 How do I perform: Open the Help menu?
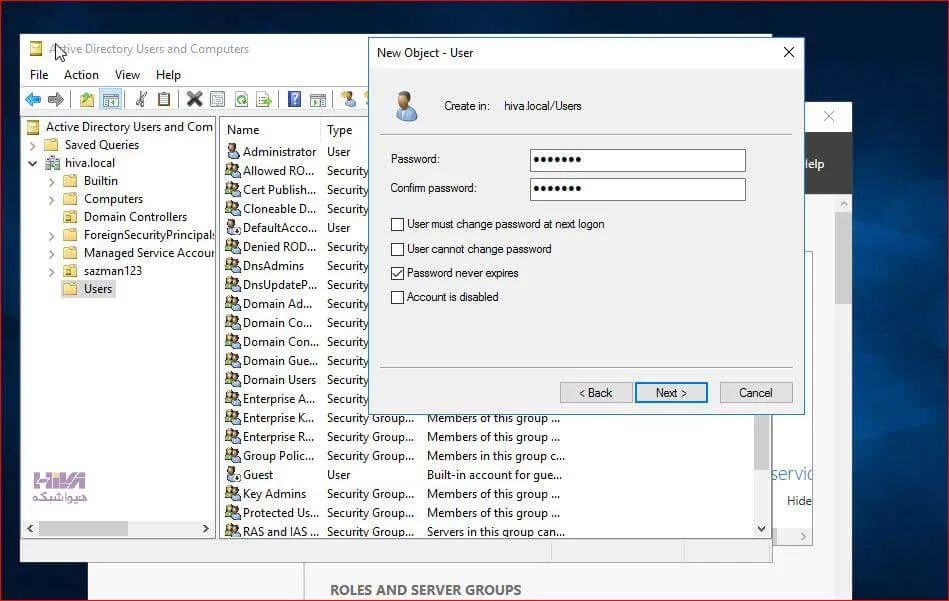168,74
